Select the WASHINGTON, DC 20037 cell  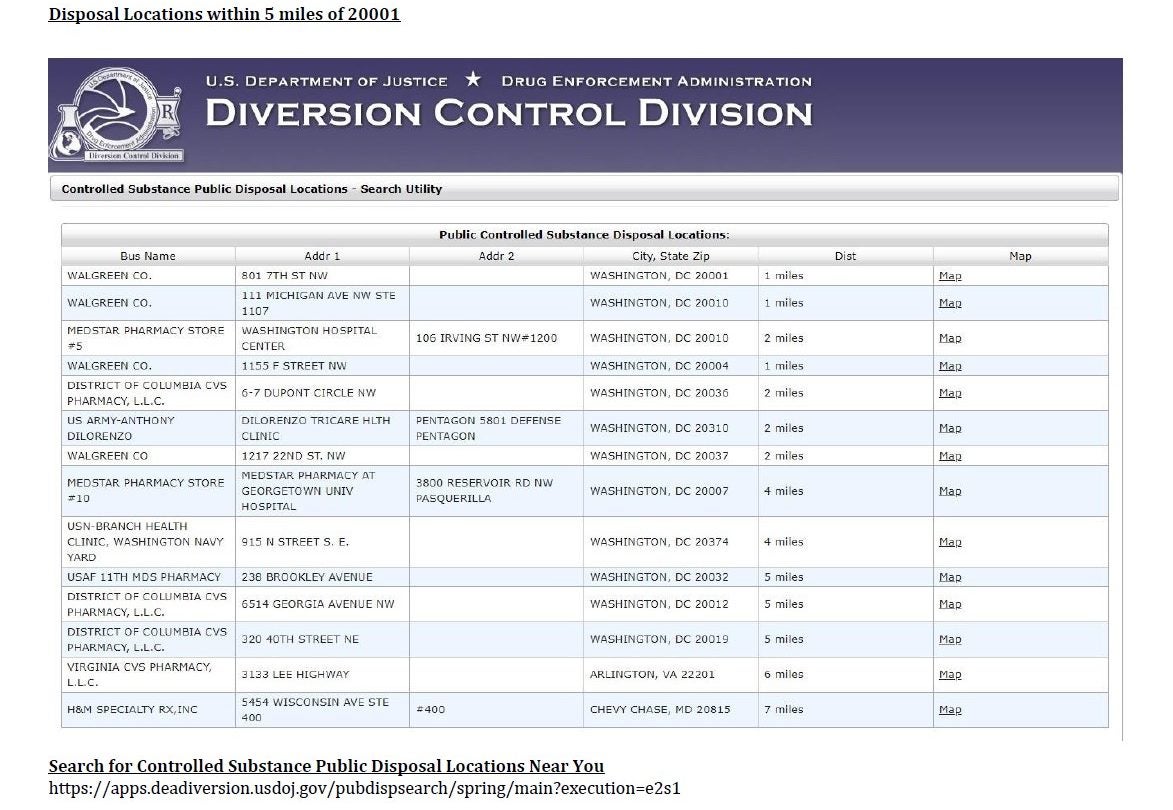click(671, 455)
